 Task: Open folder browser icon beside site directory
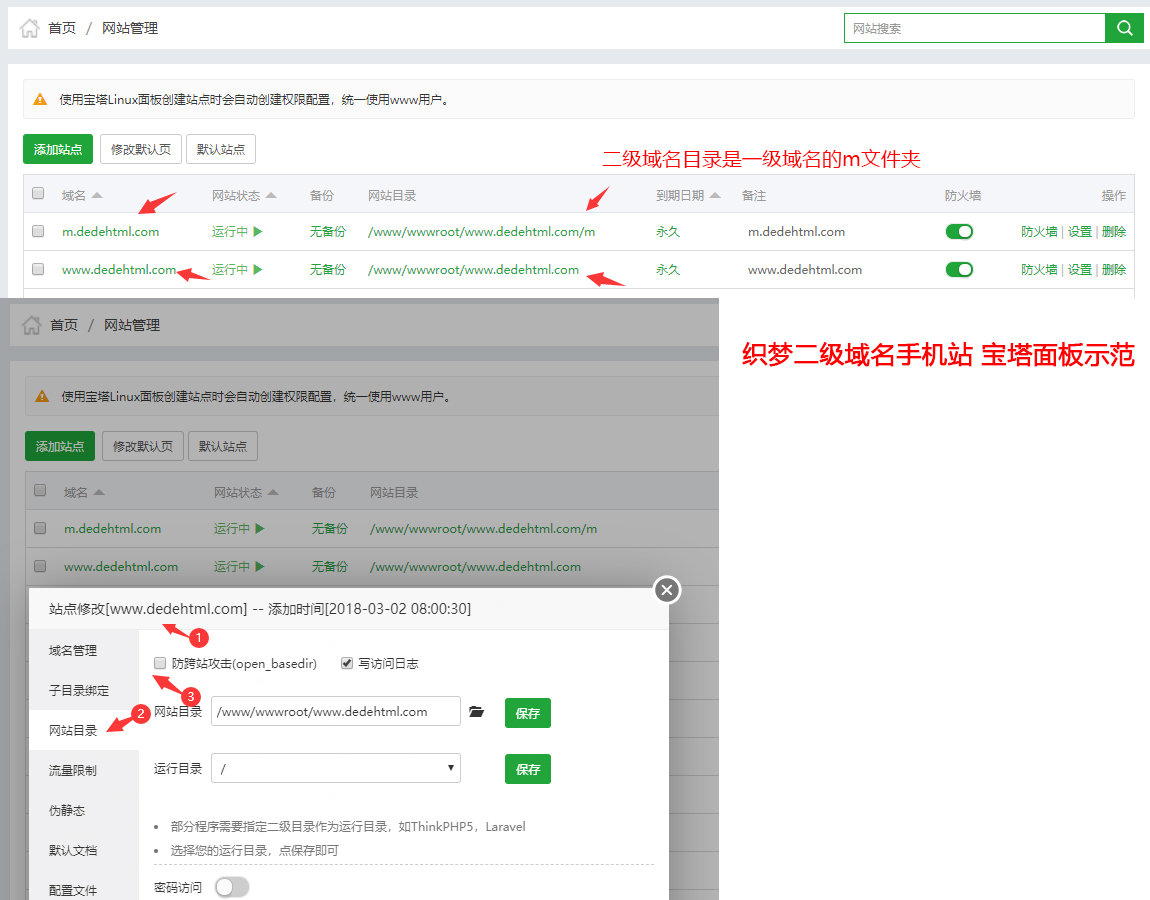click(x=476, y=712)
